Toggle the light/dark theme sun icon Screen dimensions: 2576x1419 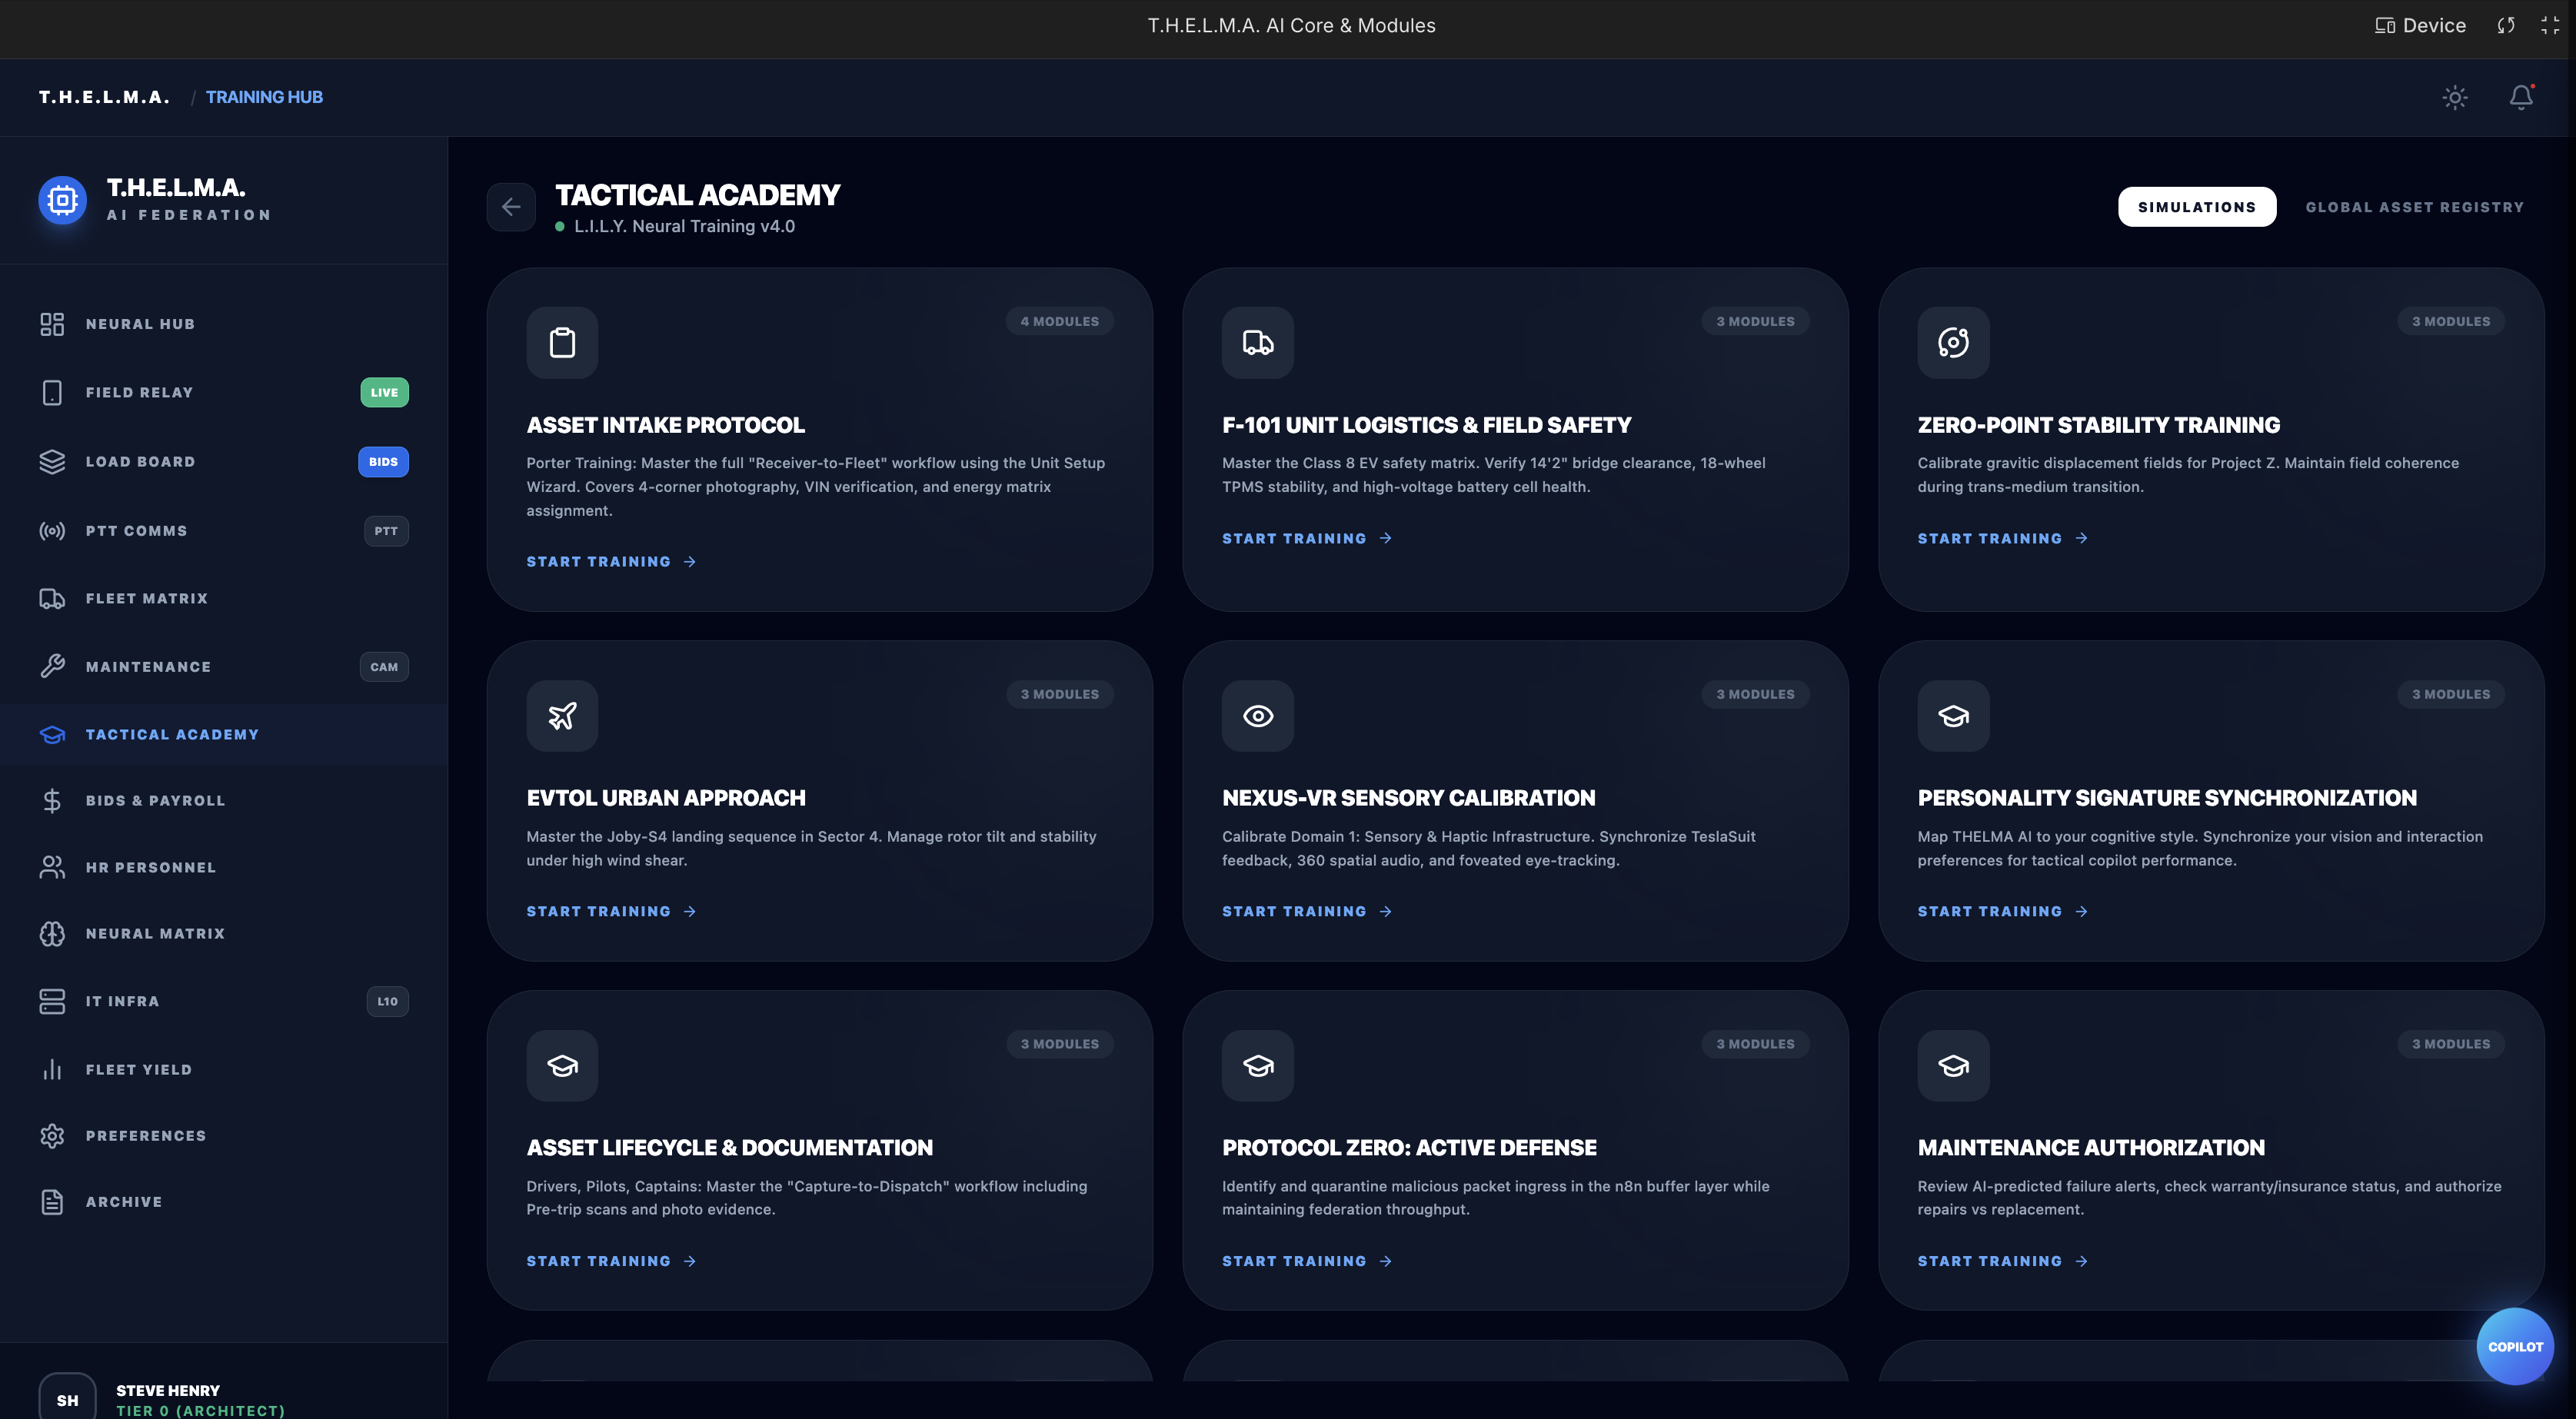coord(2454,97)
